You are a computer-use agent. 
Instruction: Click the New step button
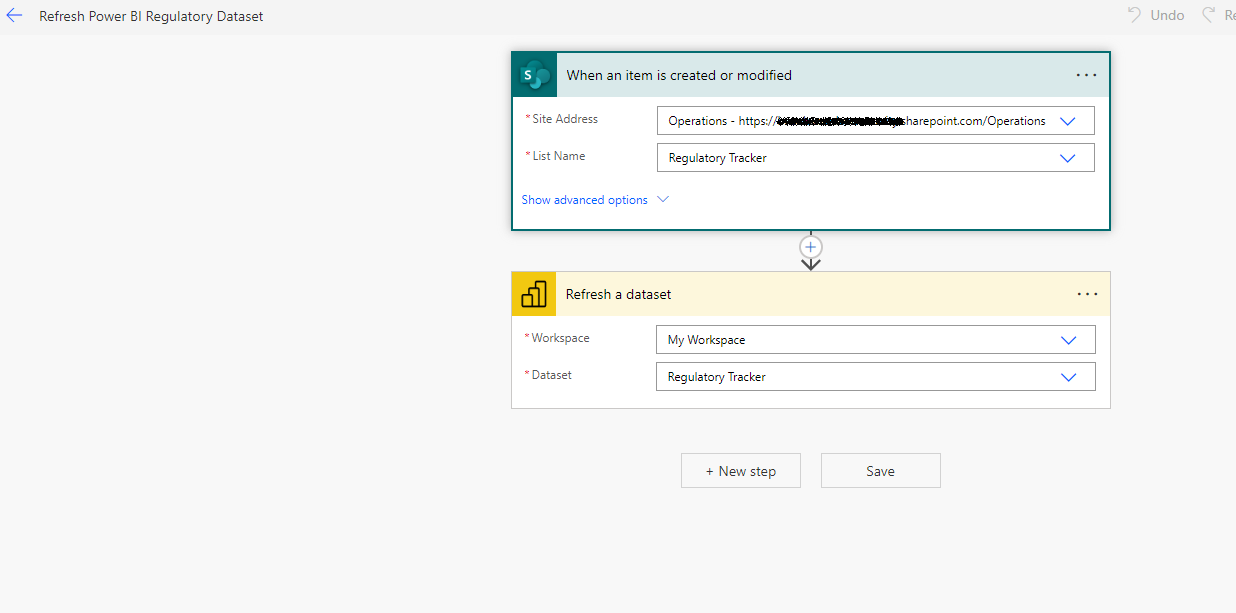pos(741,471)
